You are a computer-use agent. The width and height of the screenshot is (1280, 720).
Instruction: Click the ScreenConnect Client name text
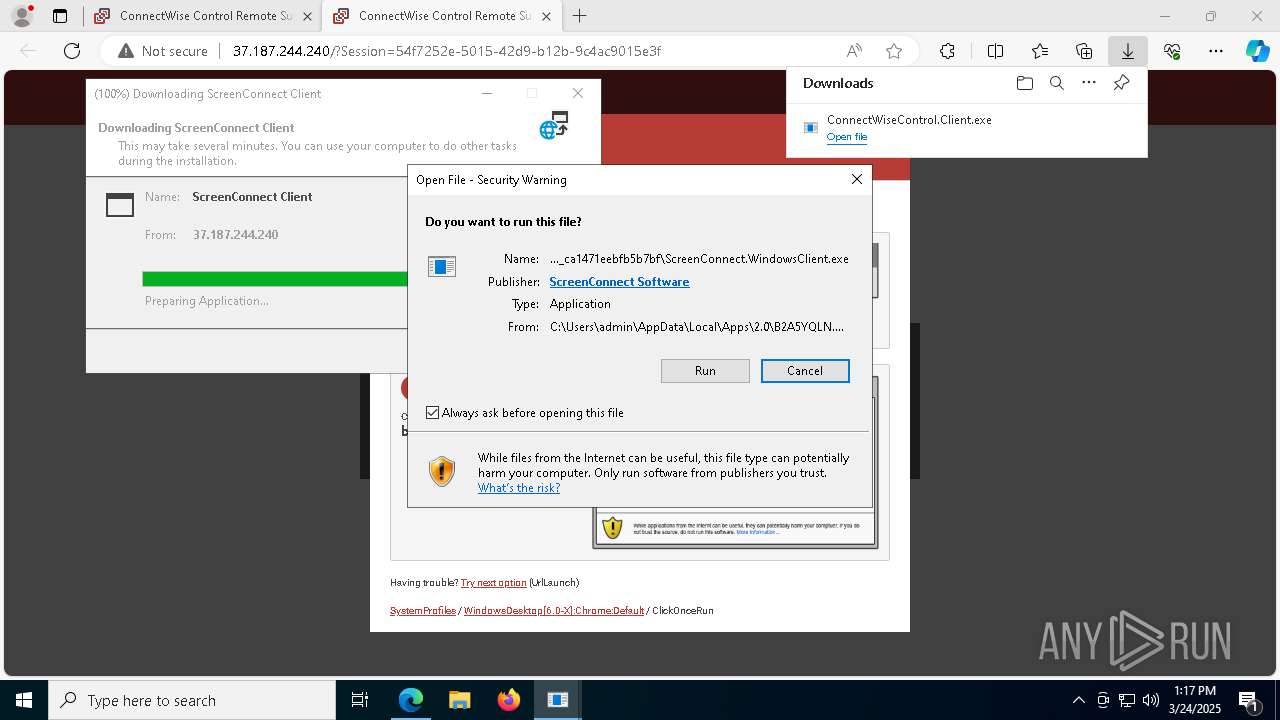click(x=252, y=197)
